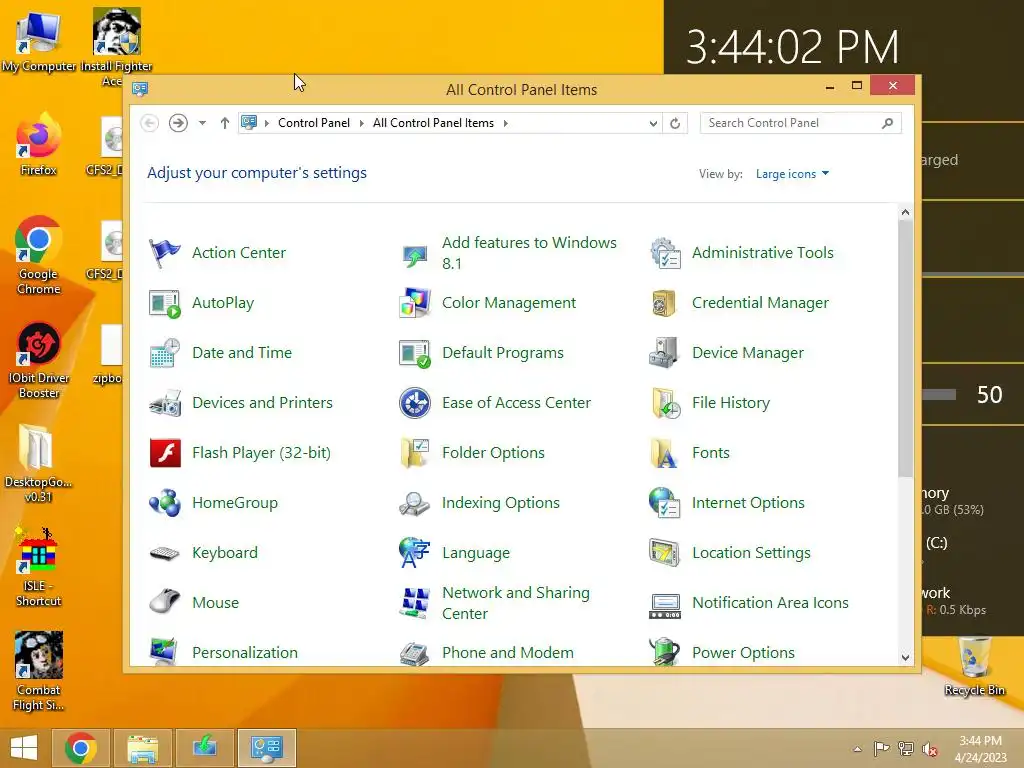The width and height of the screenshot is (1024, 768).
Task: Open the Phone and Modem link
Action: 507,652
